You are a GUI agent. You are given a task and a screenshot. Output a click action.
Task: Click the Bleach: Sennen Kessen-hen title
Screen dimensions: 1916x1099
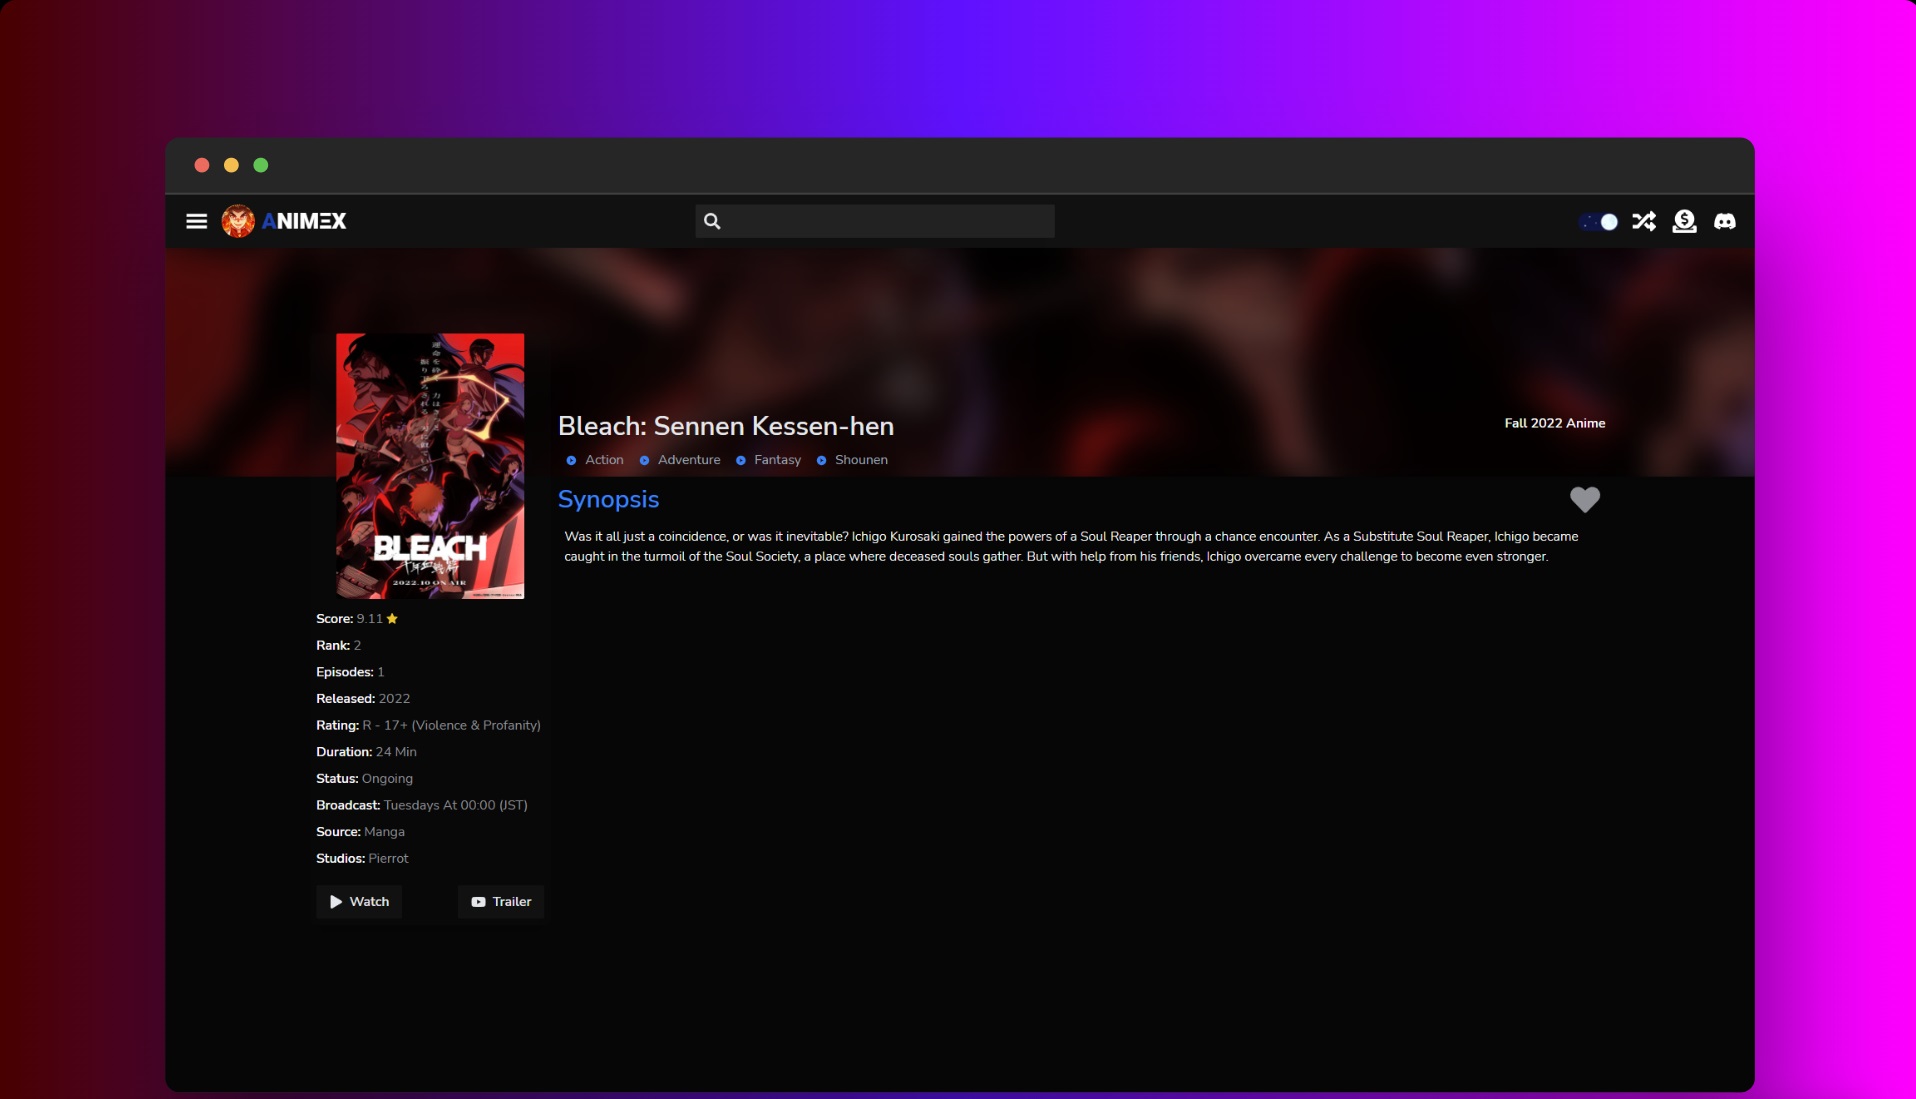point(726,426)
